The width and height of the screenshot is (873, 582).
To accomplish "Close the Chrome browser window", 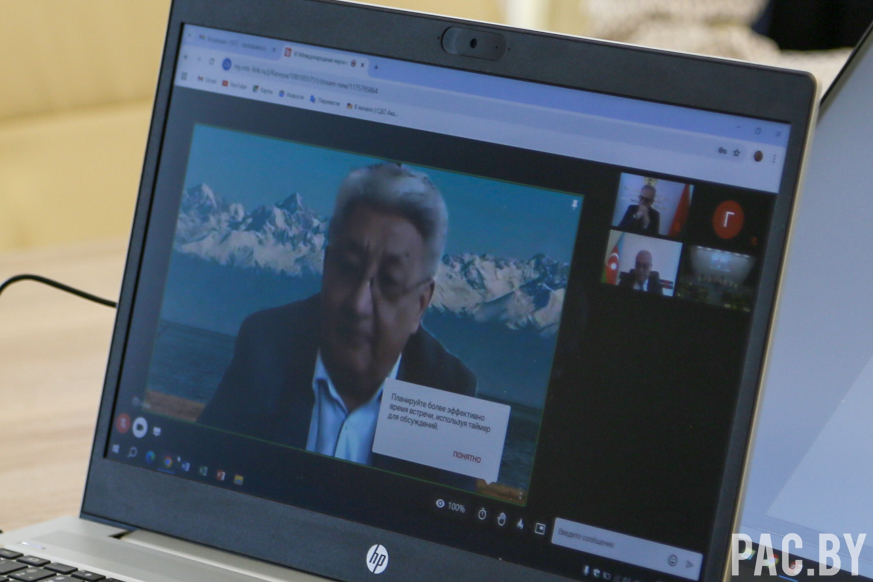I will pyautogui.click(x=778, y=134).
